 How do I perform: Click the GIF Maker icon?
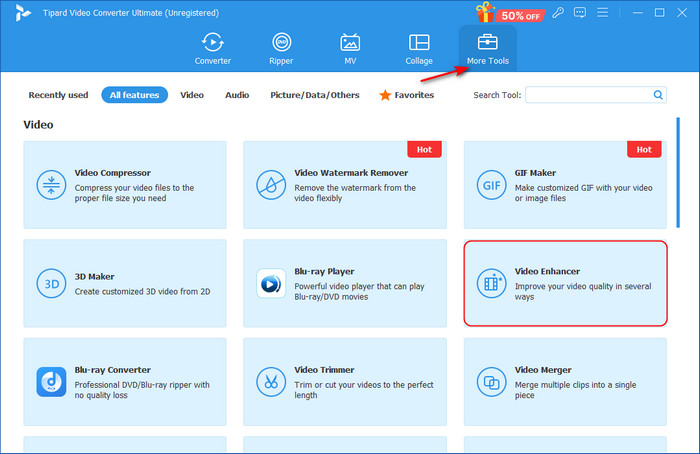tap(492, 185)
